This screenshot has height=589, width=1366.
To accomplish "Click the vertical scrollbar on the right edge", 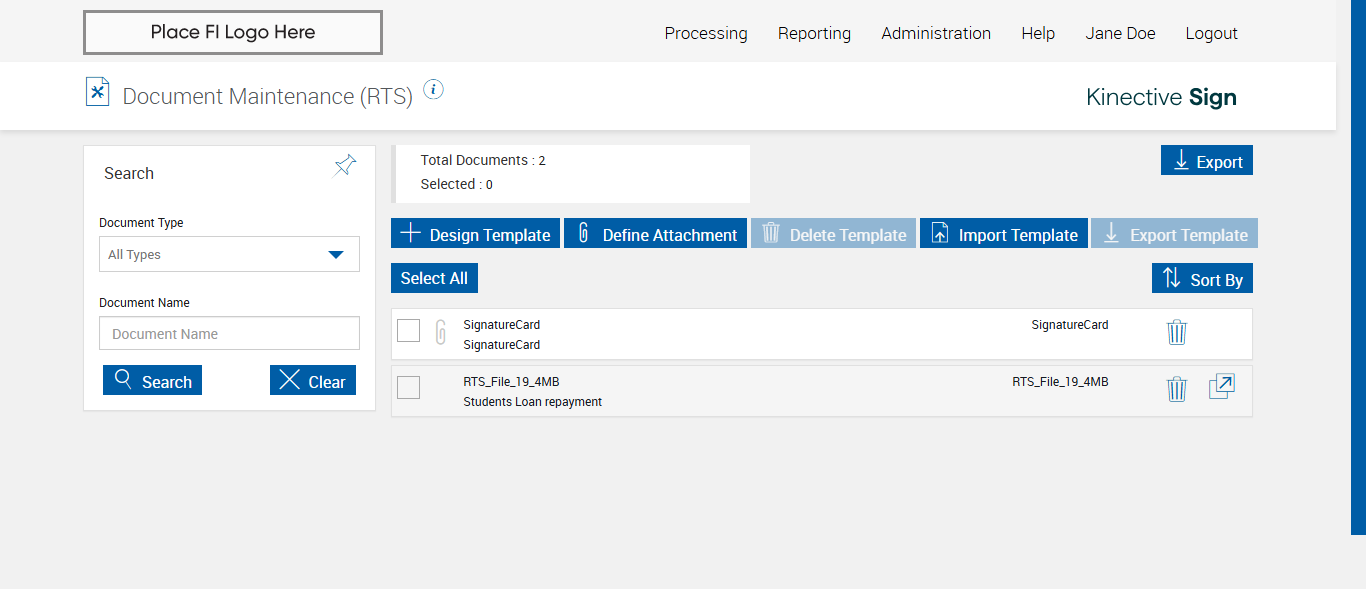I will tap(1358, 267).
